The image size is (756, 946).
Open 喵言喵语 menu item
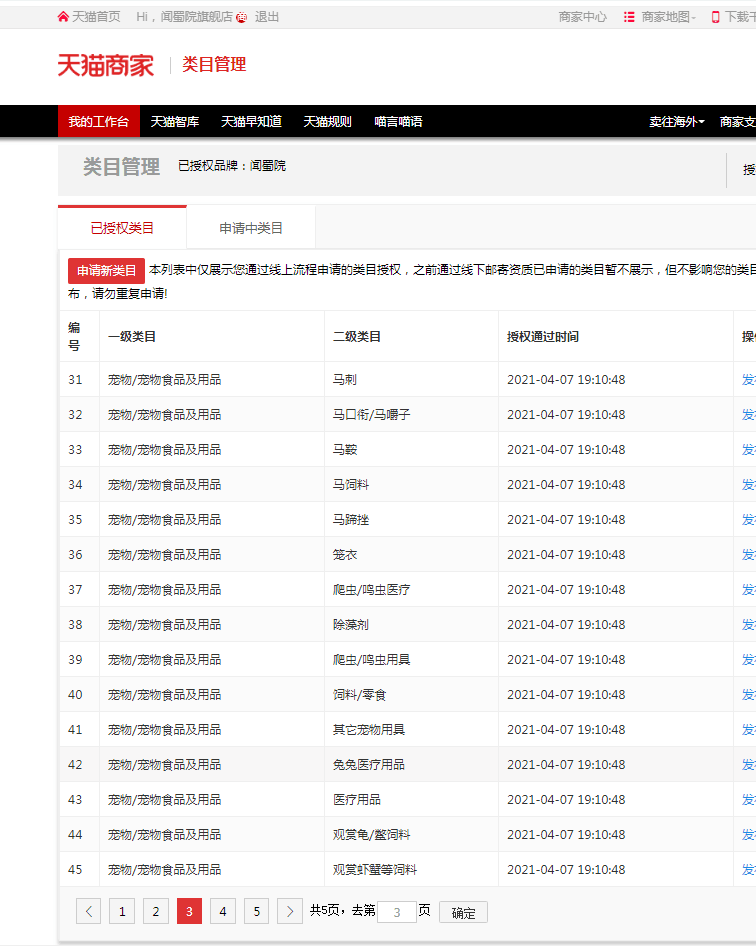click(398, 121)
